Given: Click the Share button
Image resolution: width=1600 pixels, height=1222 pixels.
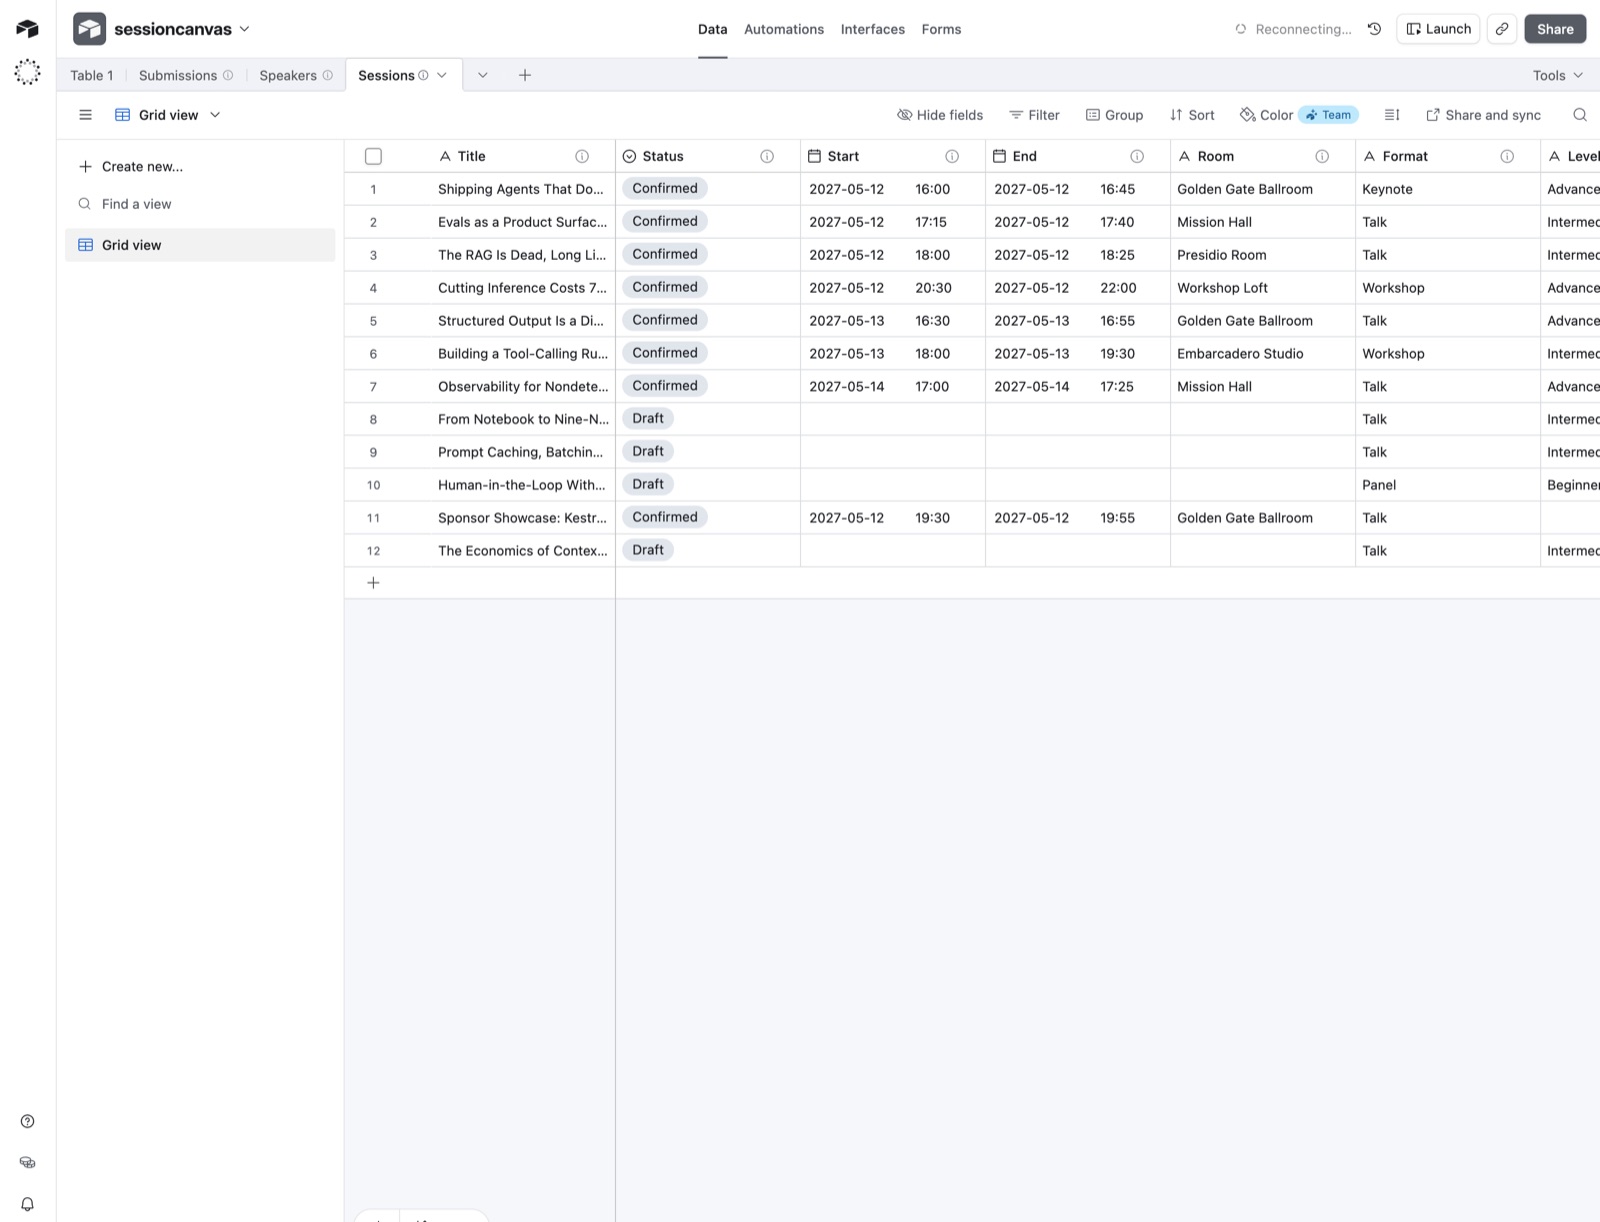Looking at the screenshot, I should [x=1555, y=29].
